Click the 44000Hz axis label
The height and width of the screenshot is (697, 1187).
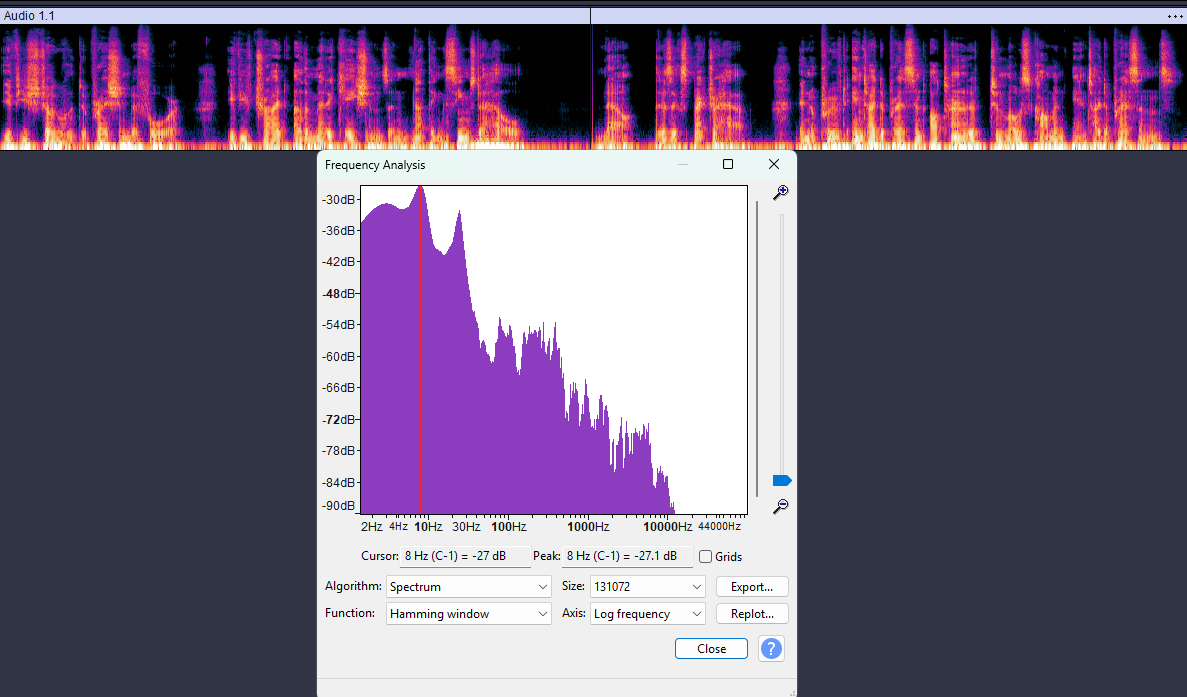[719, 527]
